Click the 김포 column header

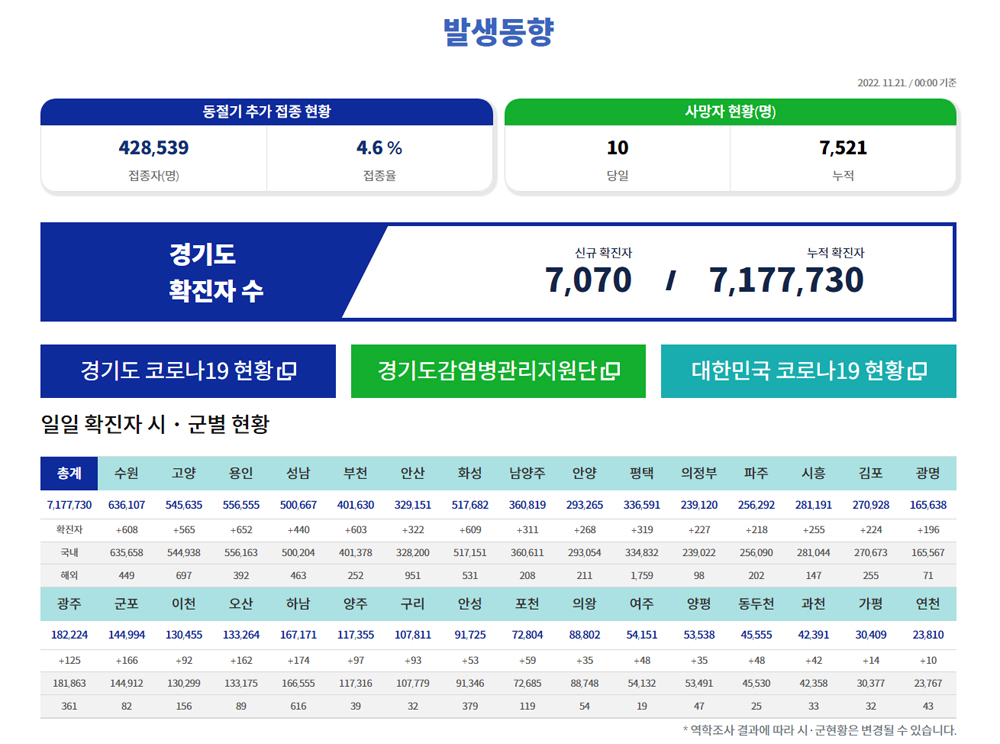coord(871,473)
